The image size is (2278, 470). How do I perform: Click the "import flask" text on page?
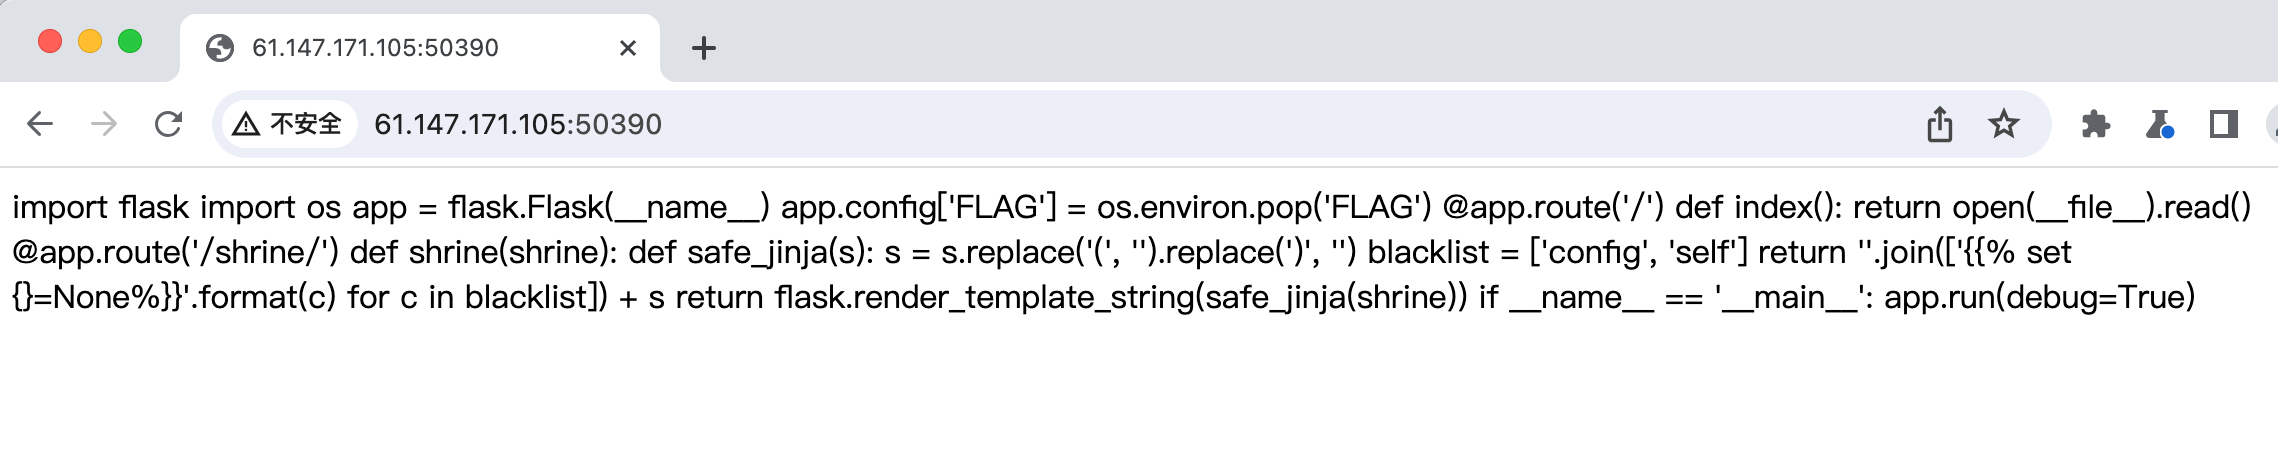pos(100,207)
